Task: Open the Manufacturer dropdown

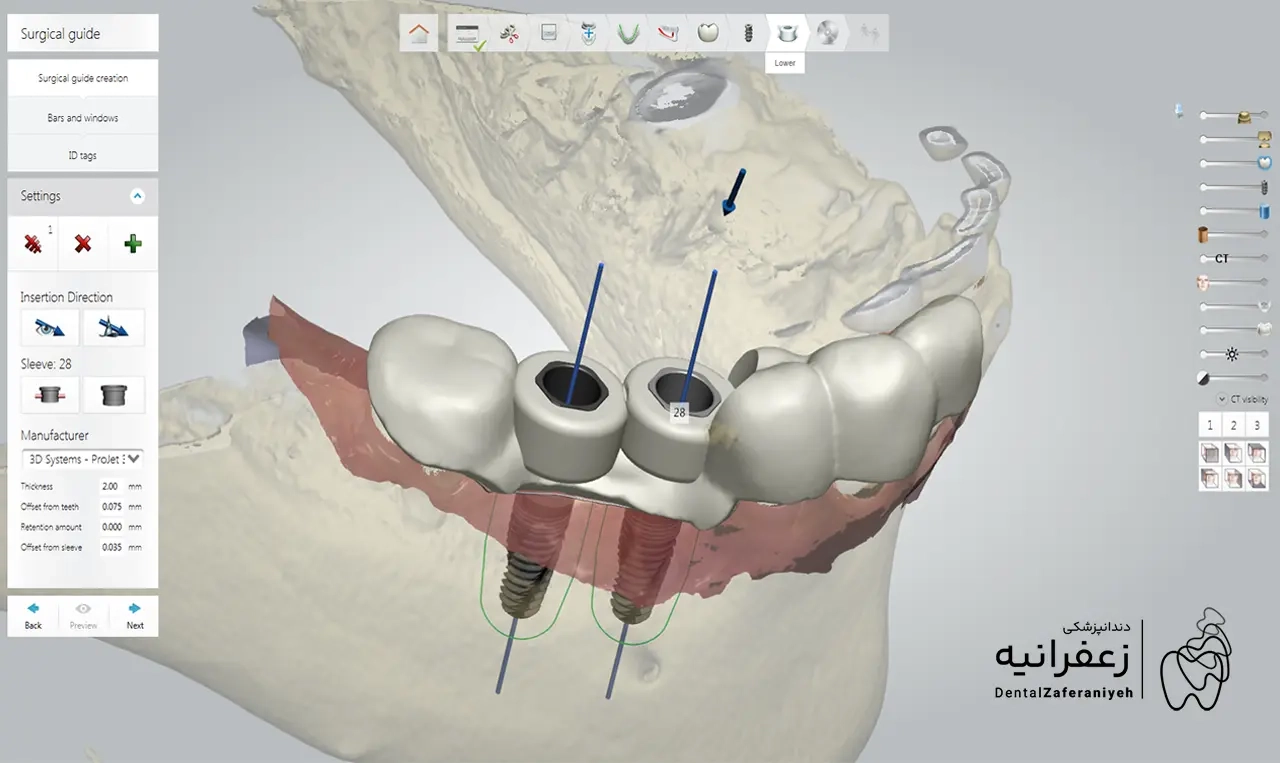Action: click(82, 459)
